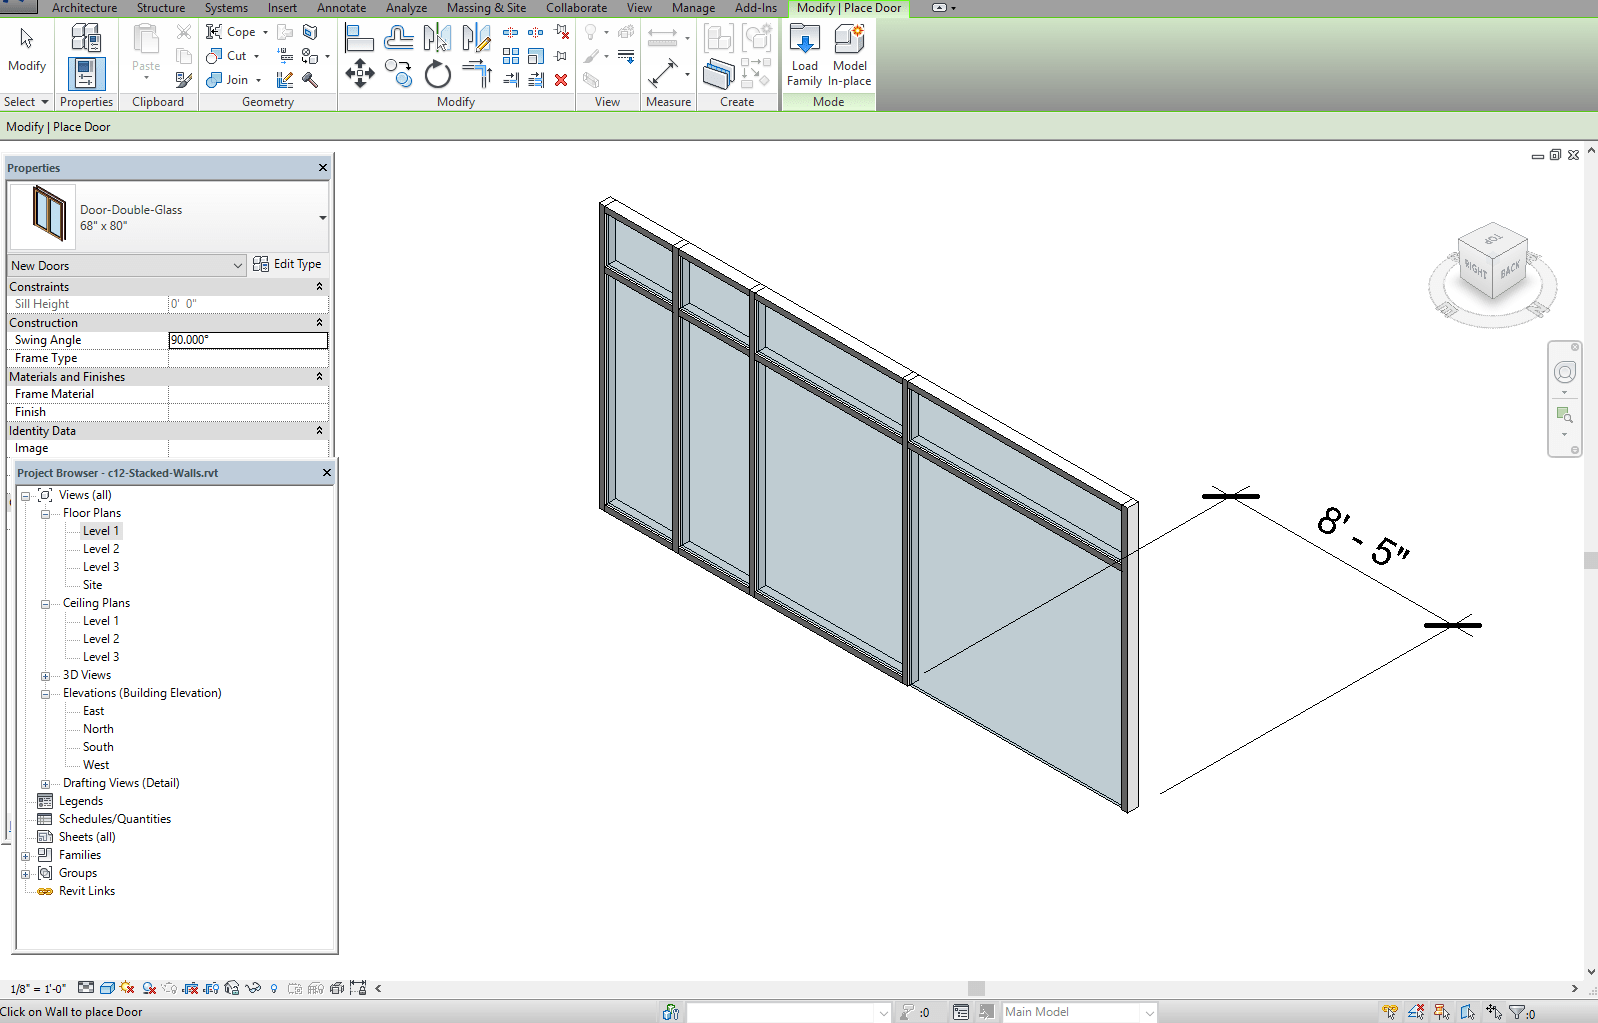The image size is (1598, 1023).
Task: Toggle Sun Path off/on icon
Action: coord(128,988)
